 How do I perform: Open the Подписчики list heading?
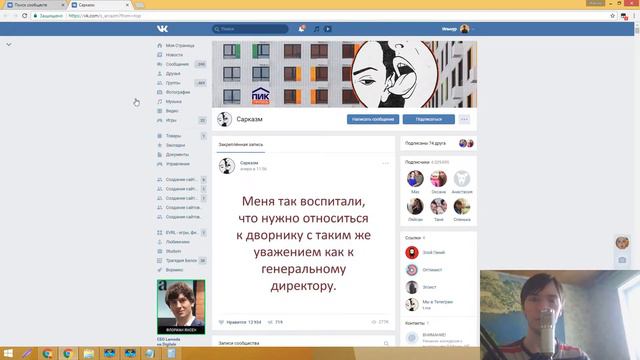(x=417, y=162)
